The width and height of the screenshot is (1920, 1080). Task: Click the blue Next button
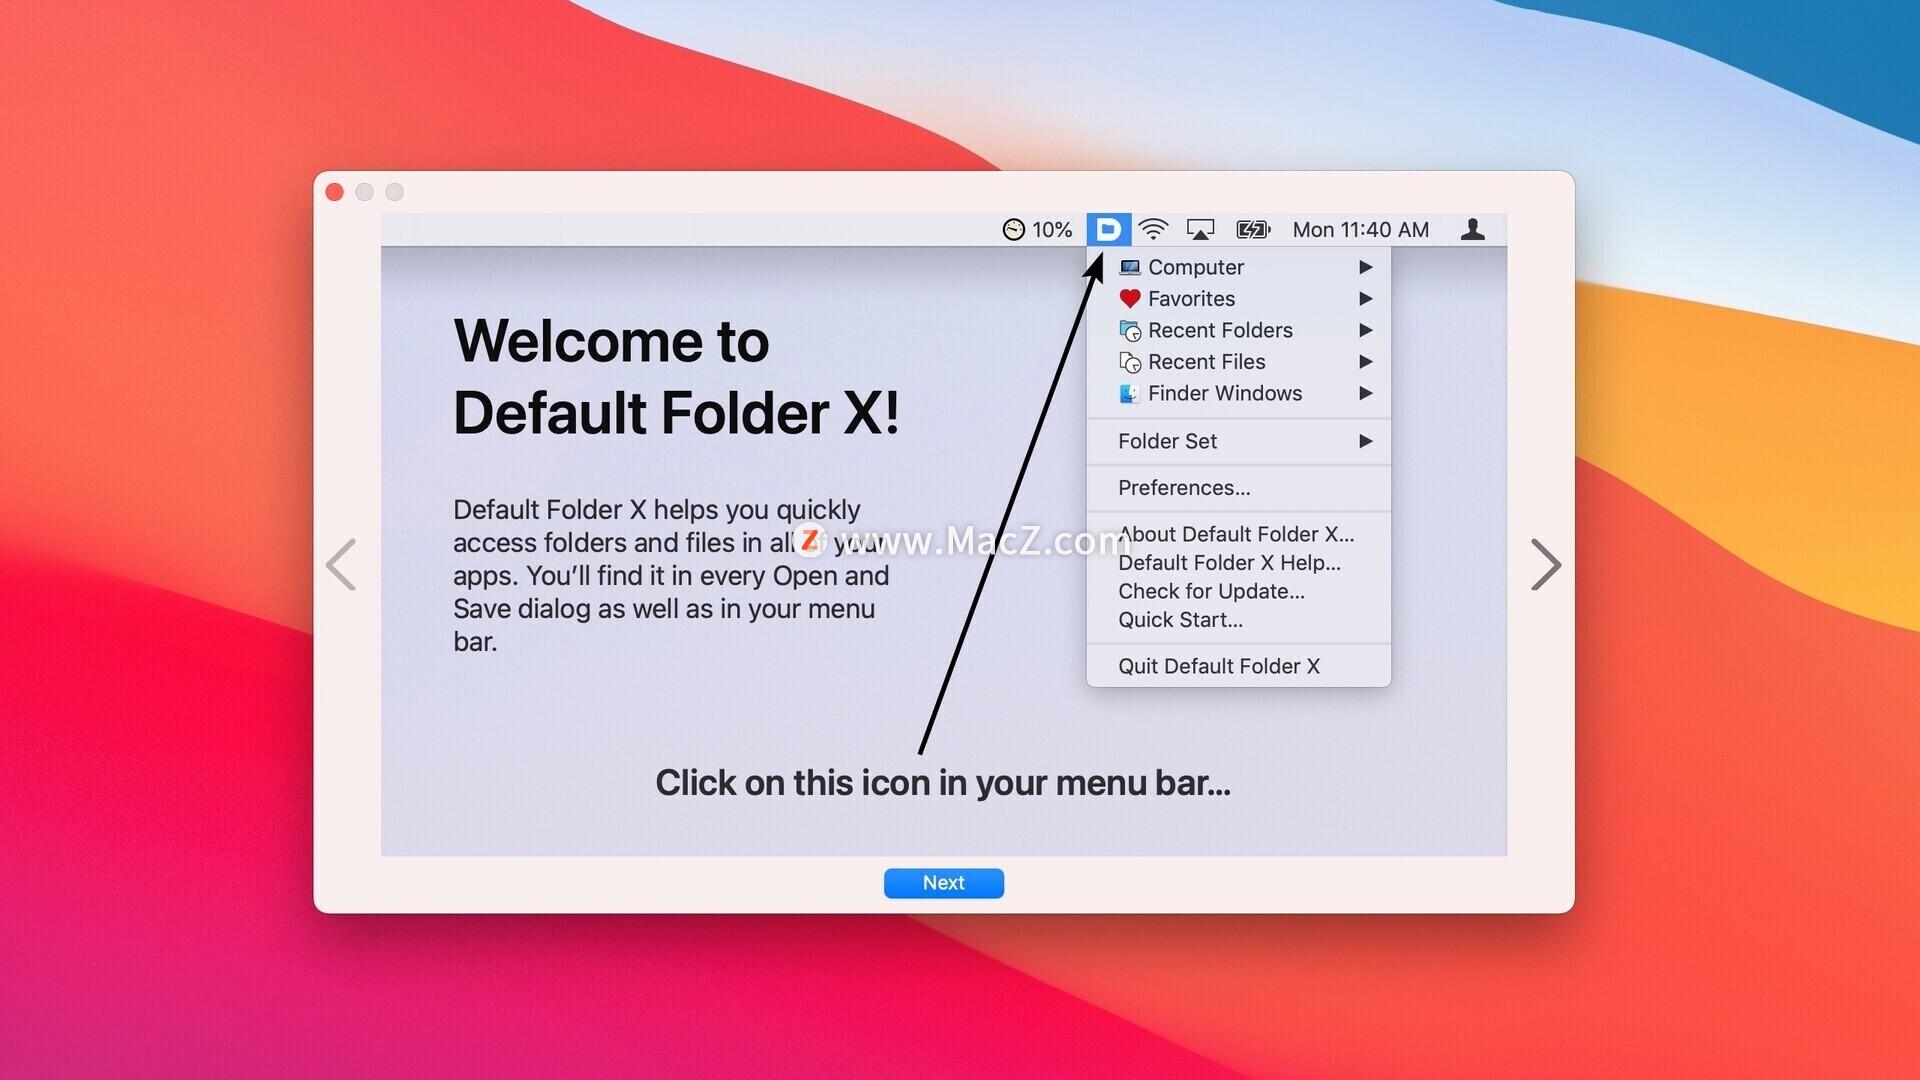(943, 883)
